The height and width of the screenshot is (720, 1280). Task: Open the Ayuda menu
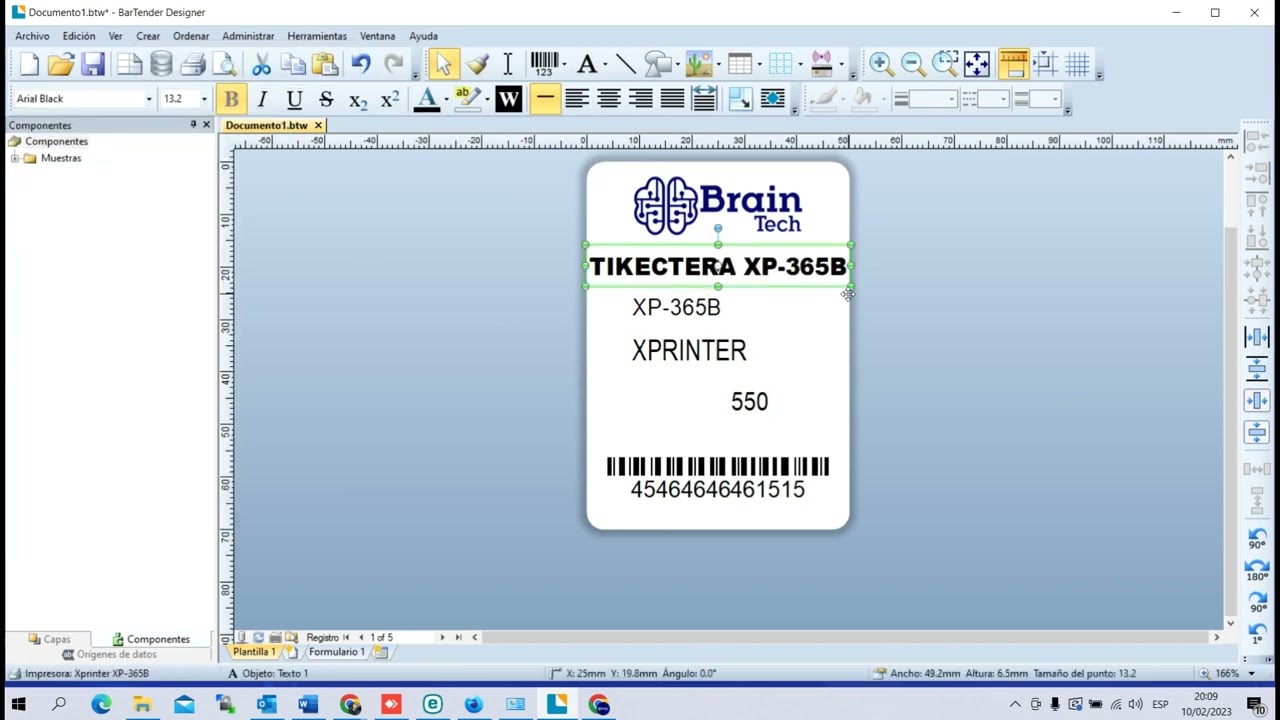click(423, 36)
